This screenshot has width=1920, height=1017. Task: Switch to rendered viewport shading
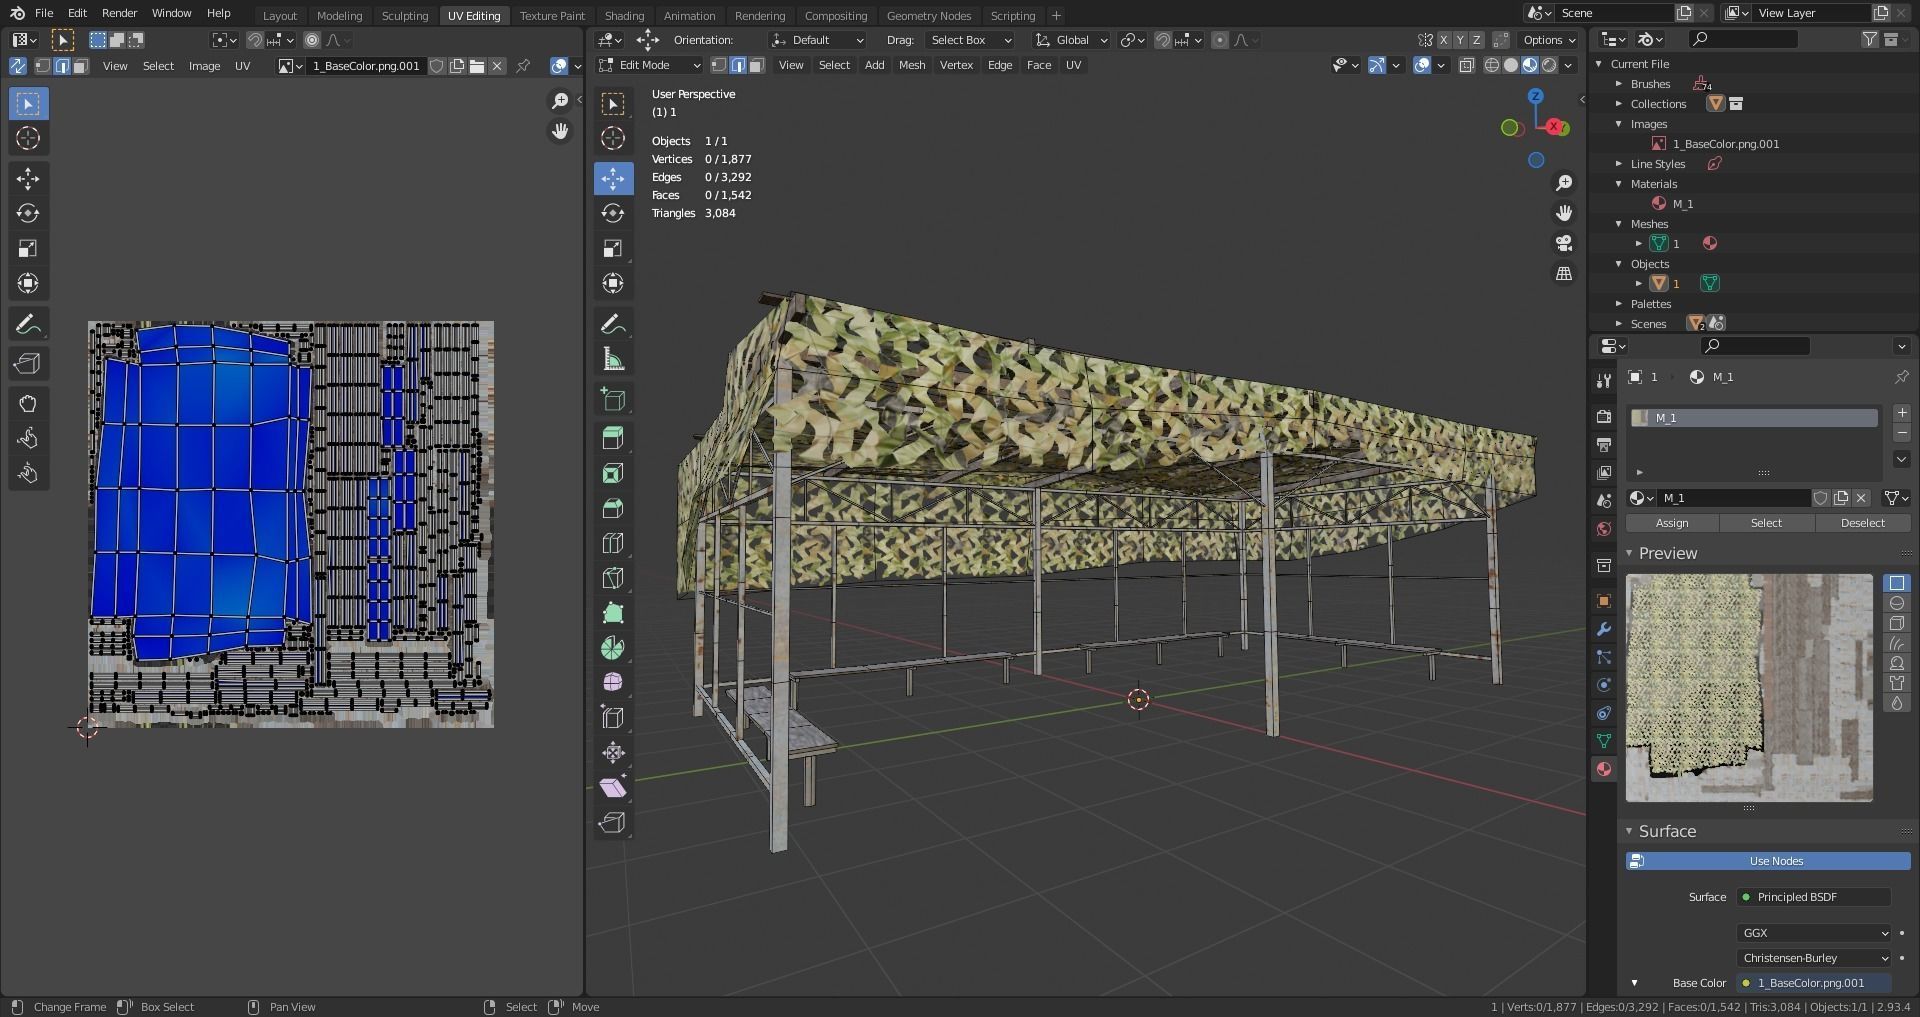[1549, 65]
